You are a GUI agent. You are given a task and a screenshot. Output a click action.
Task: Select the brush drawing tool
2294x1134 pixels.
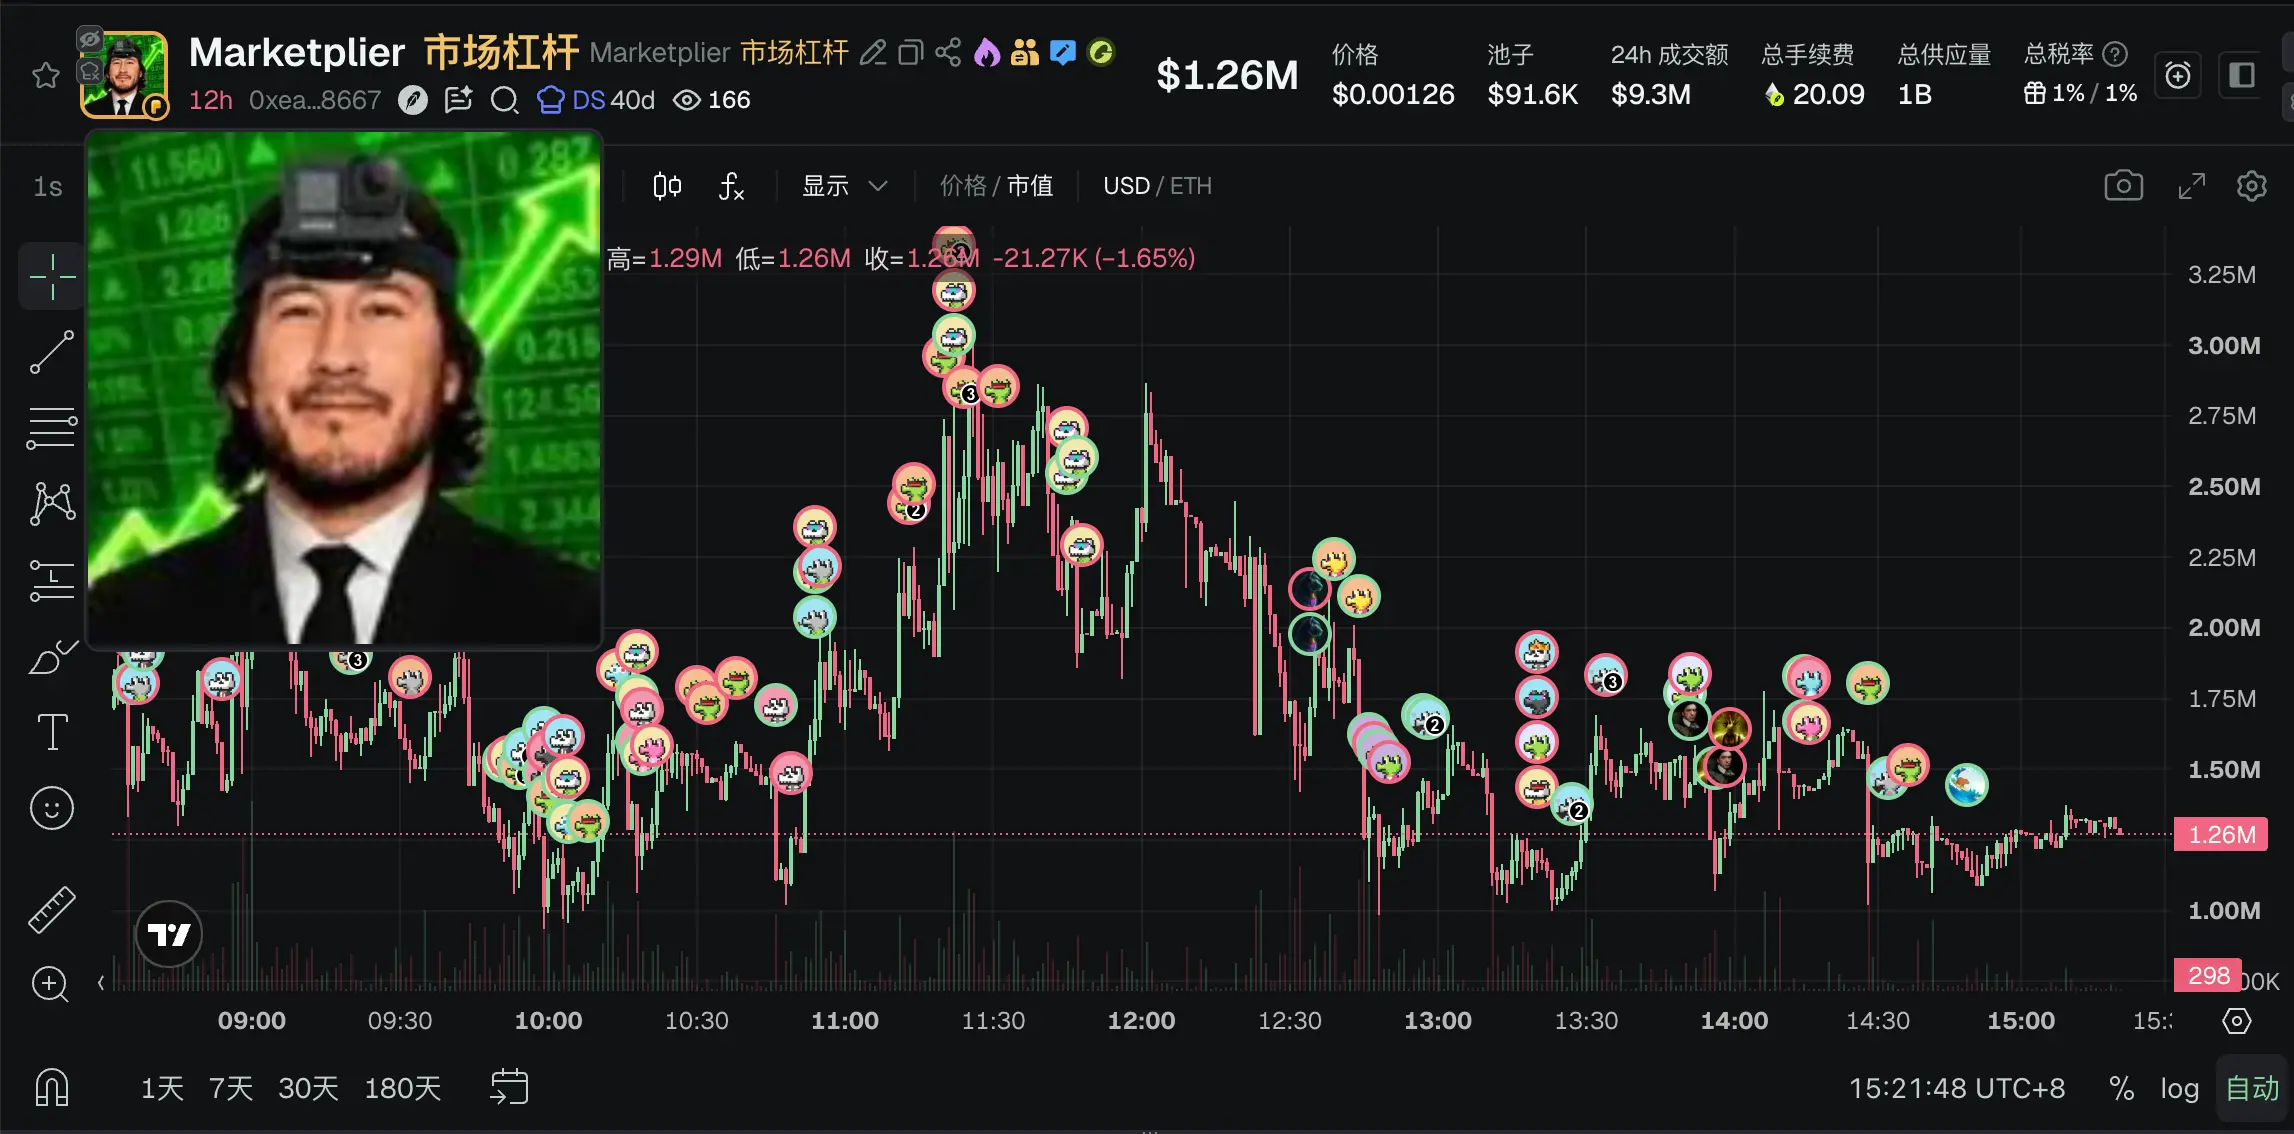coord(52,658)
